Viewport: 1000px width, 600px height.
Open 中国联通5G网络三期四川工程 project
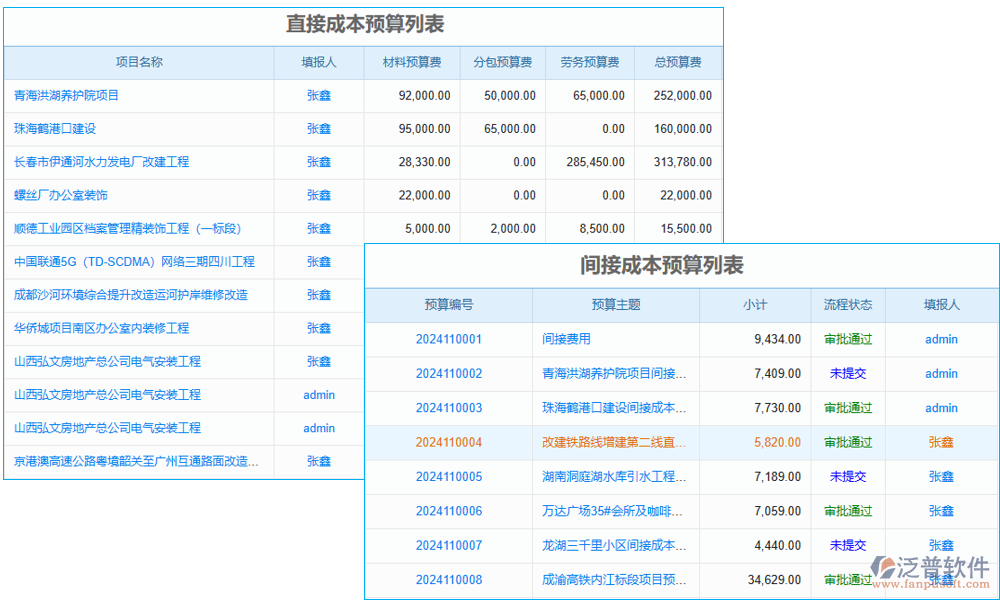[130, 261]
